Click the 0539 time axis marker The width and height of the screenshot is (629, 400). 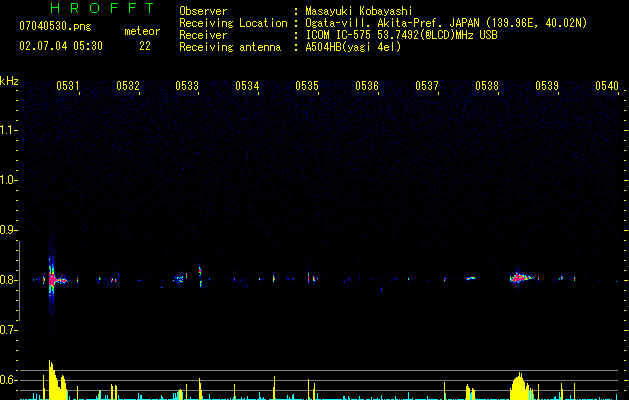point(547,86)
